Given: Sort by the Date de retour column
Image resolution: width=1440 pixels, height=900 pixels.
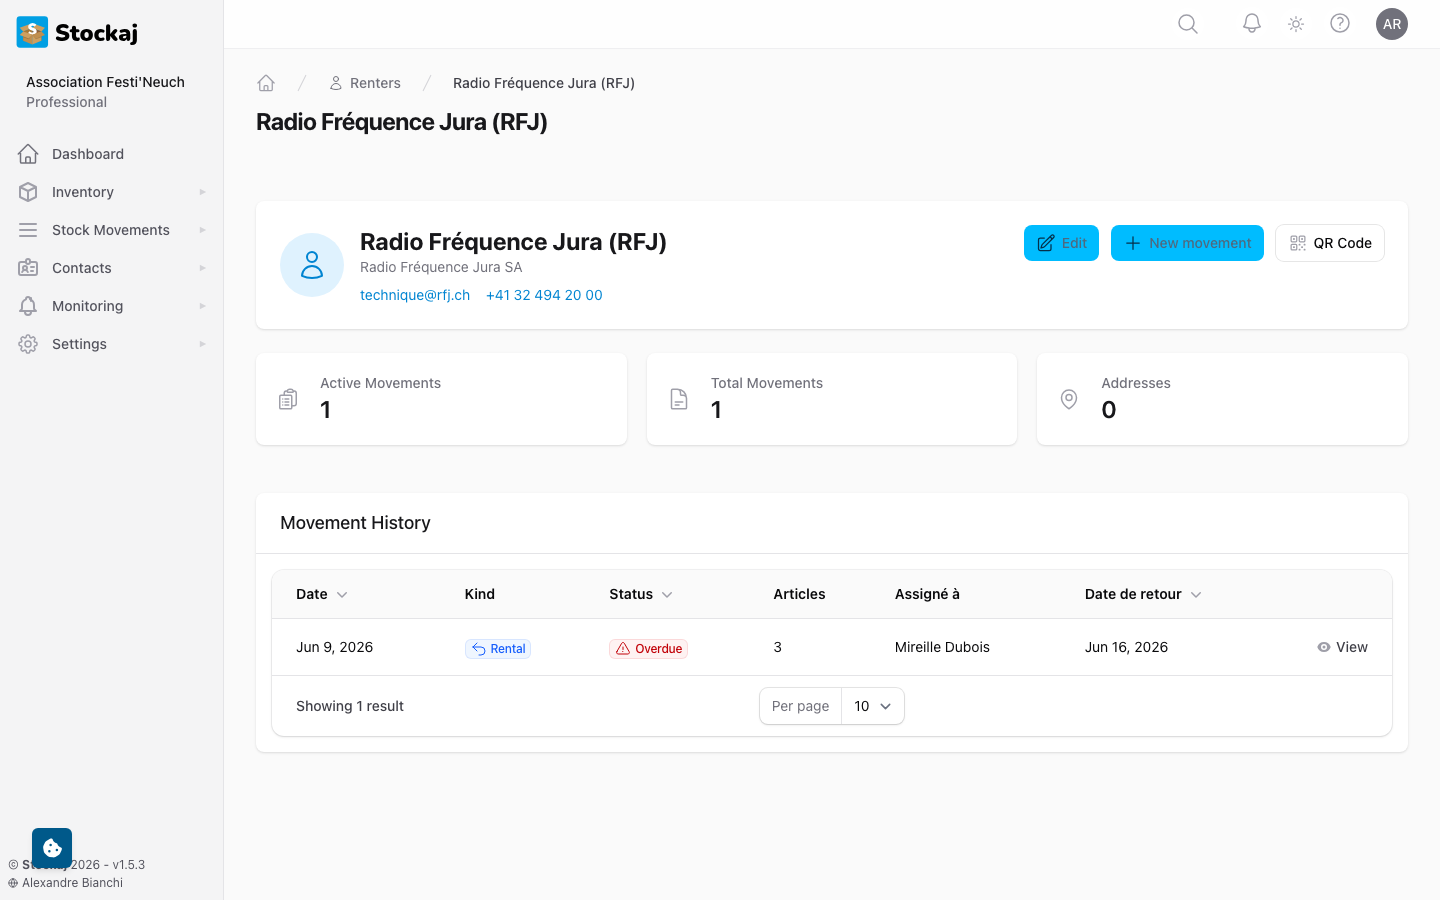Looking at the screenshot, I should click(x=1143, y=594).
